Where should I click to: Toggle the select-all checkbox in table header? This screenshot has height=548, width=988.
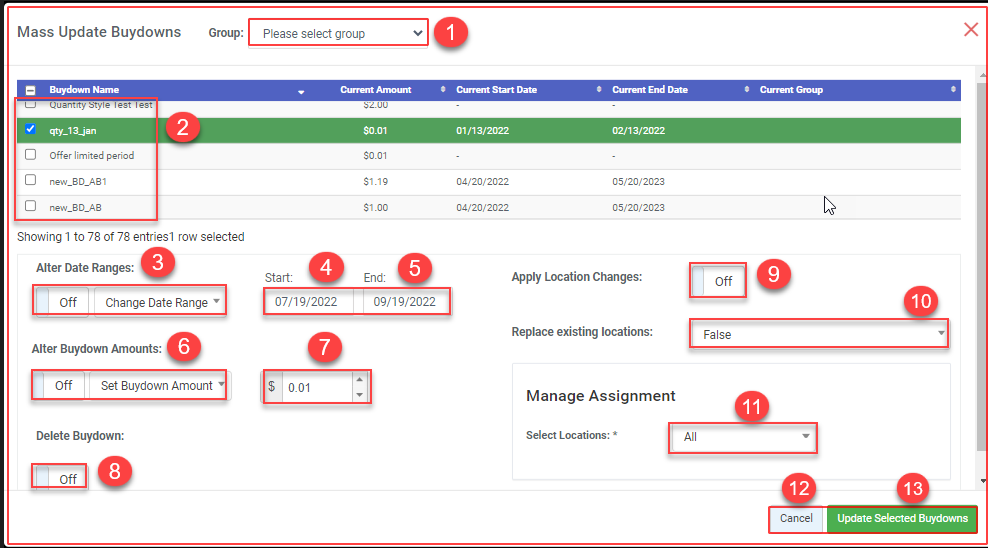(x=30, y=90)
